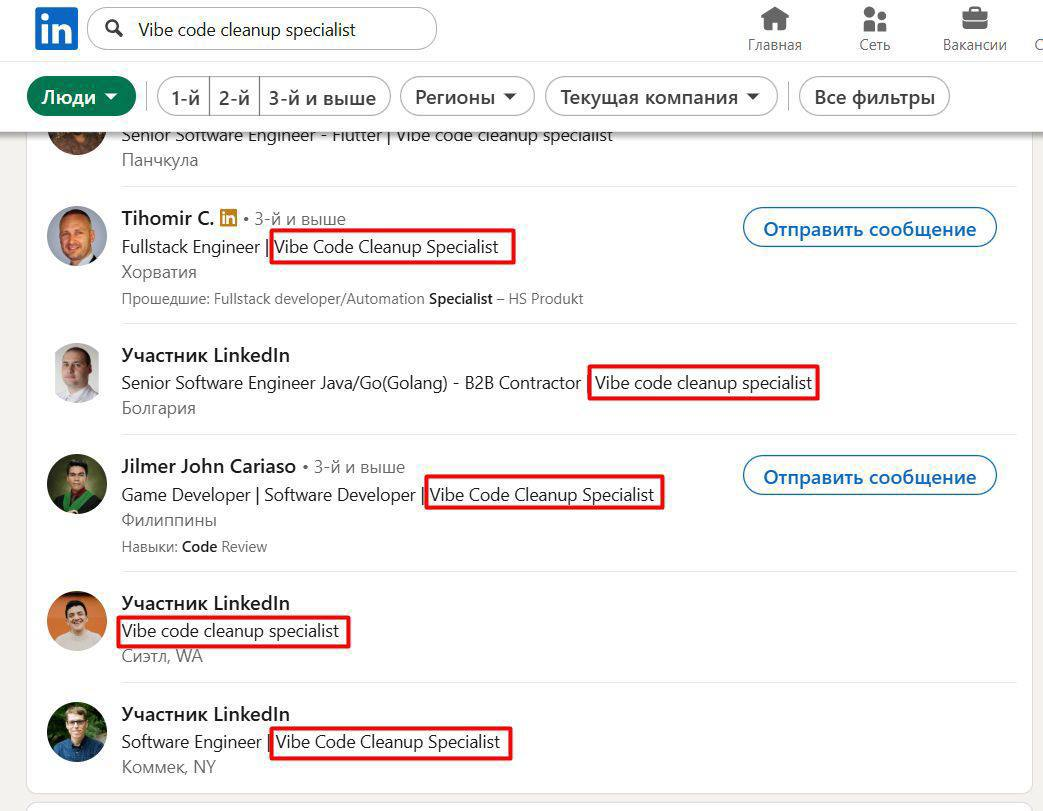The width and height of the screenshot is (1043, 811).
Task: Open Сеть network icon
Action: 874,29
